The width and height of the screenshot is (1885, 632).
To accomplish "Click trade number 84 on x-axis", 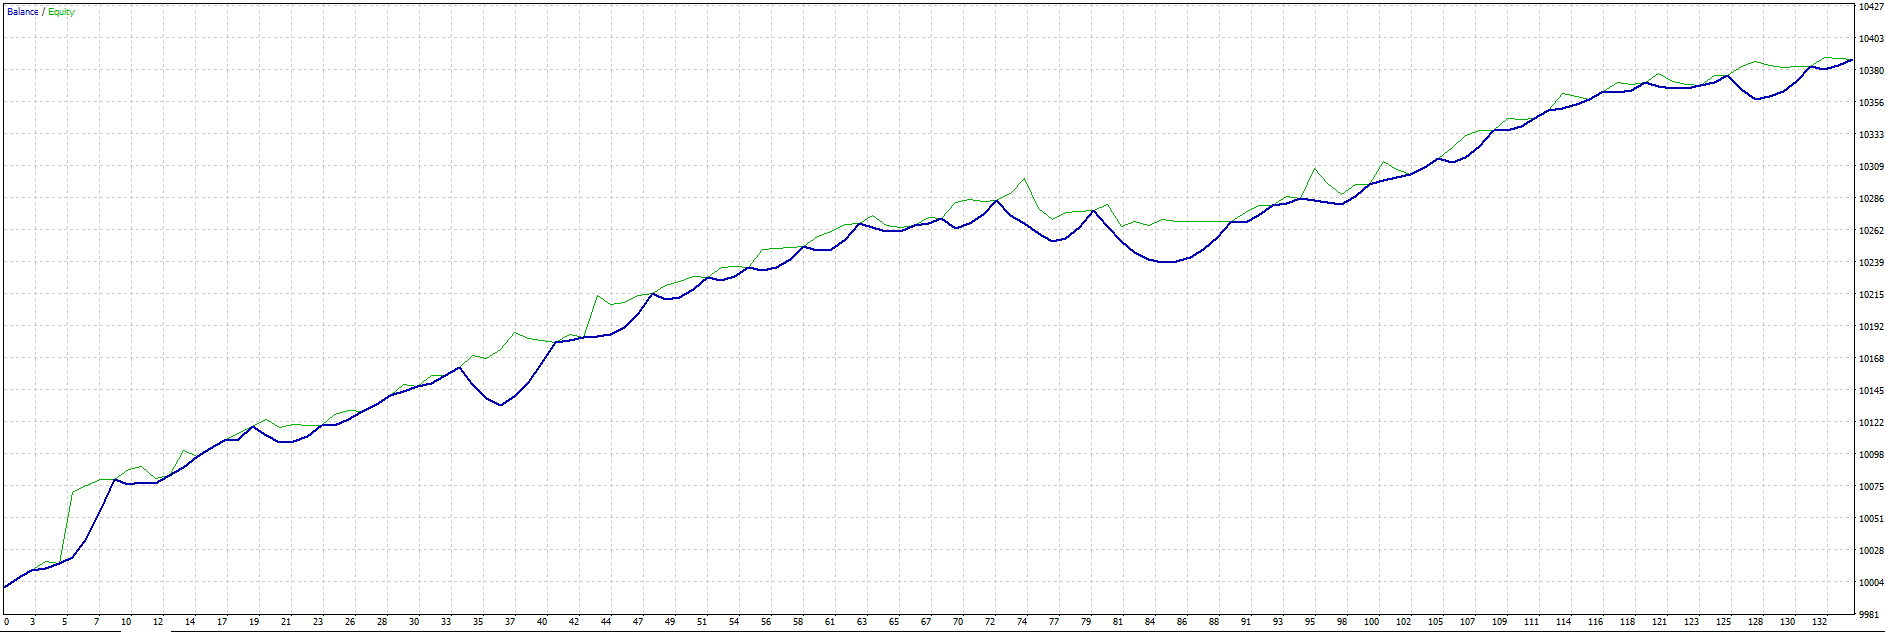I will pos(1150,622).
